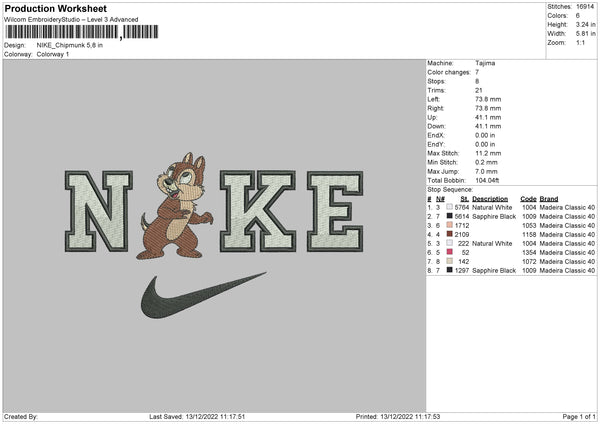The image size is (600, 424).
Task: Click the white swatch beside 222 stitches
Action: pyautogui.click(x=450, y=243)
